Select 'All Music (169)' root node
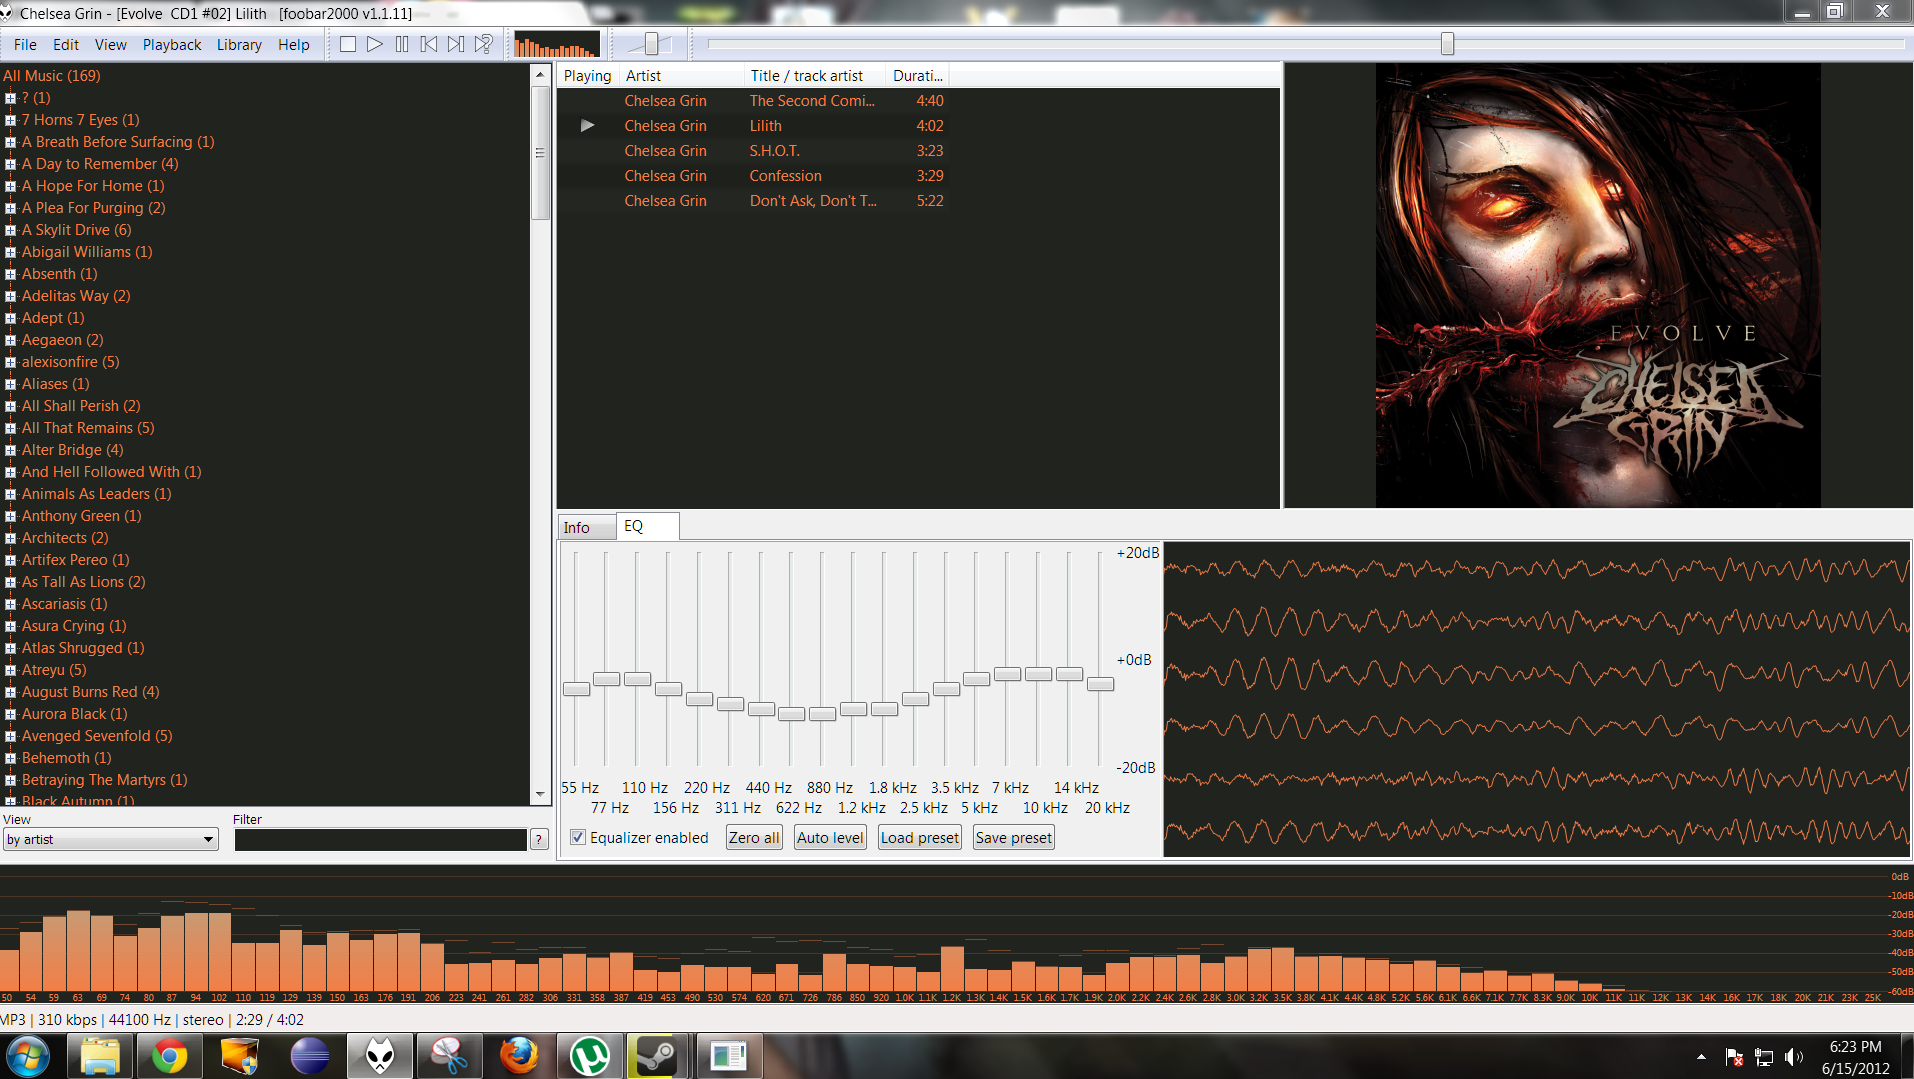This screenshot has width=1914, height=1079. pyautogui.click(x=52, y=76)
